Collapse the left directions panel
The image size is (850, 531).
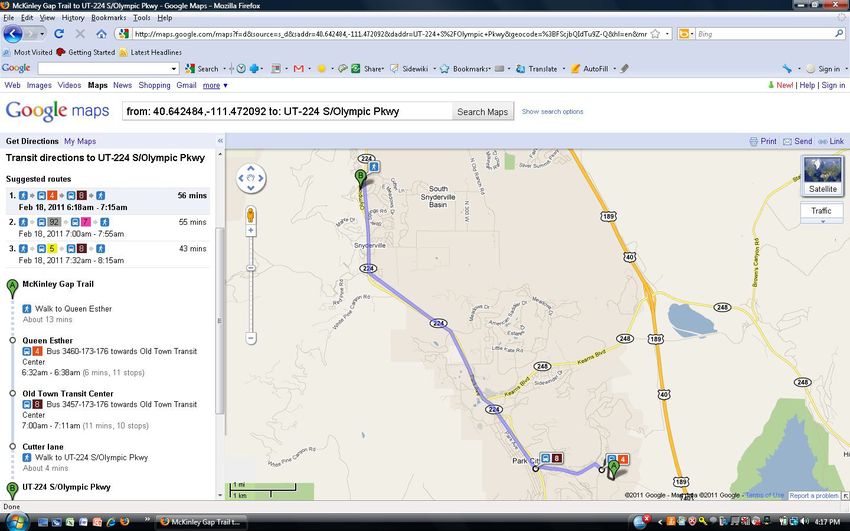[220, 141]
